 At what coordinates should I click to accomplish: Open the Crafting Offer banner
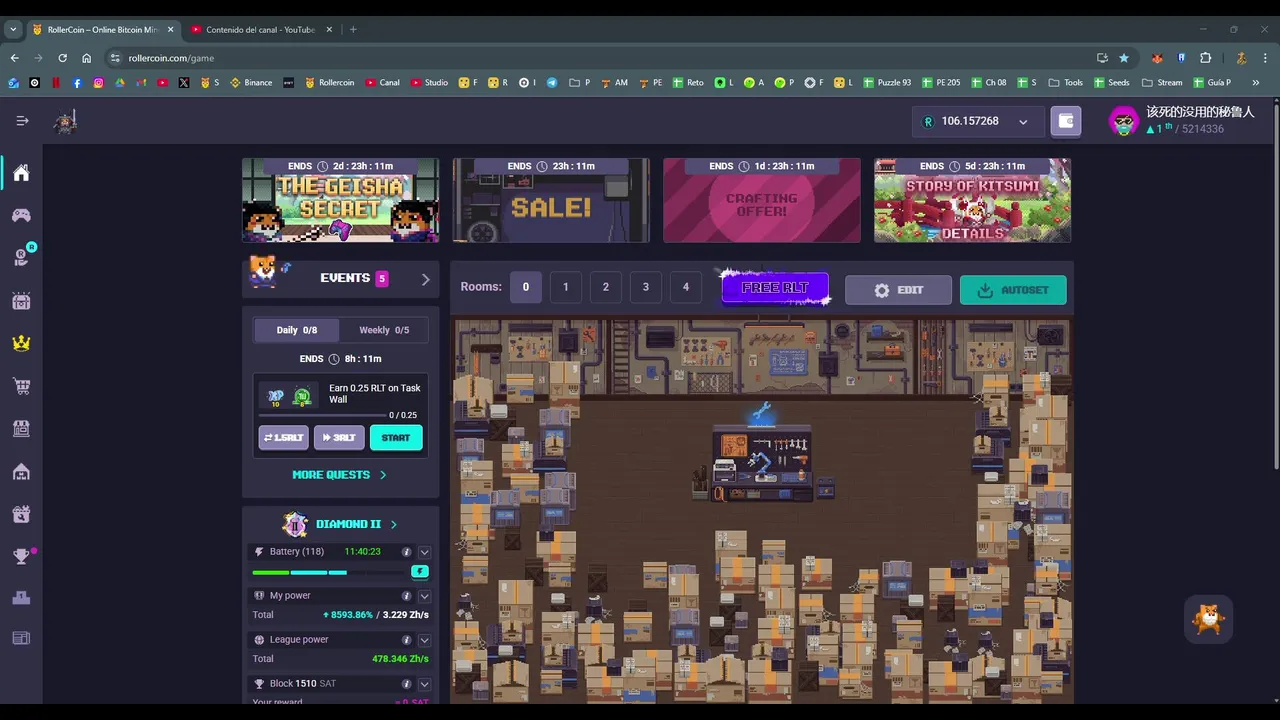pyautogui.click(x=762, y=200)
